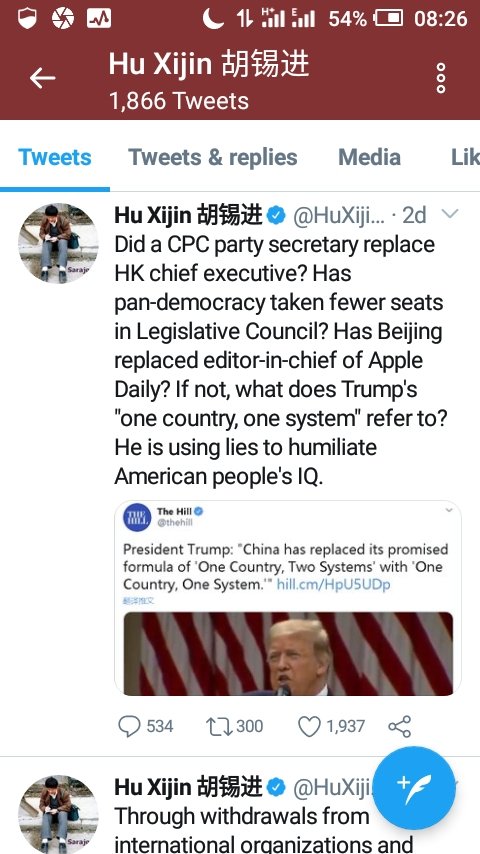Open the three-dot overflow menu

(x=441, y=78)
